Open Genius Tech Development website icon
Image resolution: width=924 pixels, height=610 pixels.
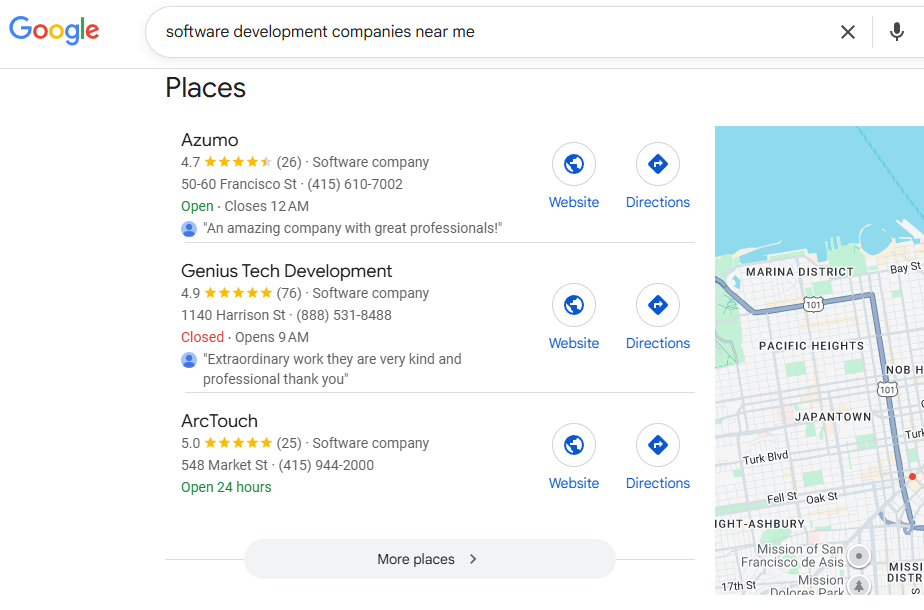point(574,305)
